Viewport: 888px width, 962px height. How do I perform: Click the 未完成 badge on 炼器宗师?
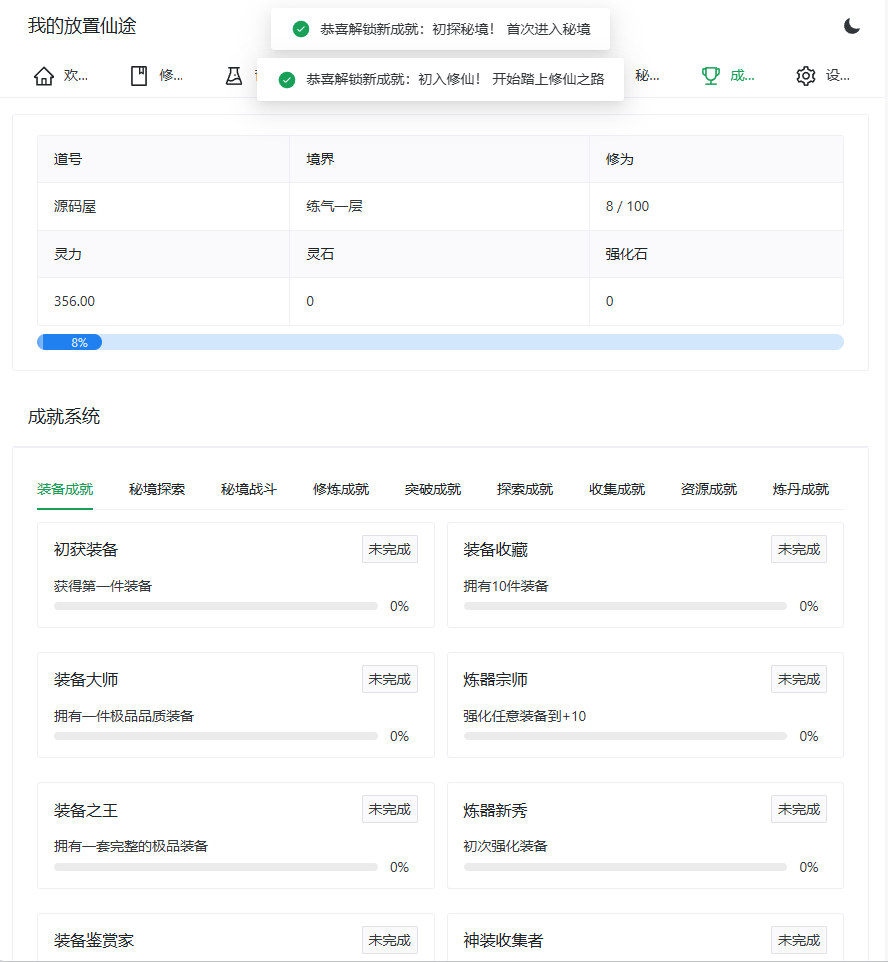[798, 678]
